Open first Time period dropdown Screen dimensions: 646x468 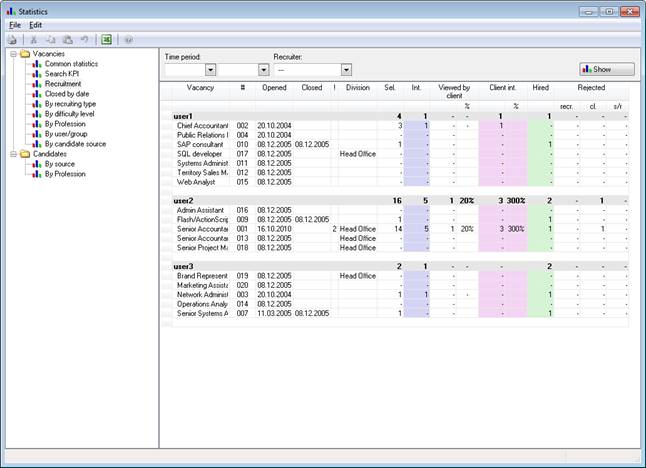211,70
